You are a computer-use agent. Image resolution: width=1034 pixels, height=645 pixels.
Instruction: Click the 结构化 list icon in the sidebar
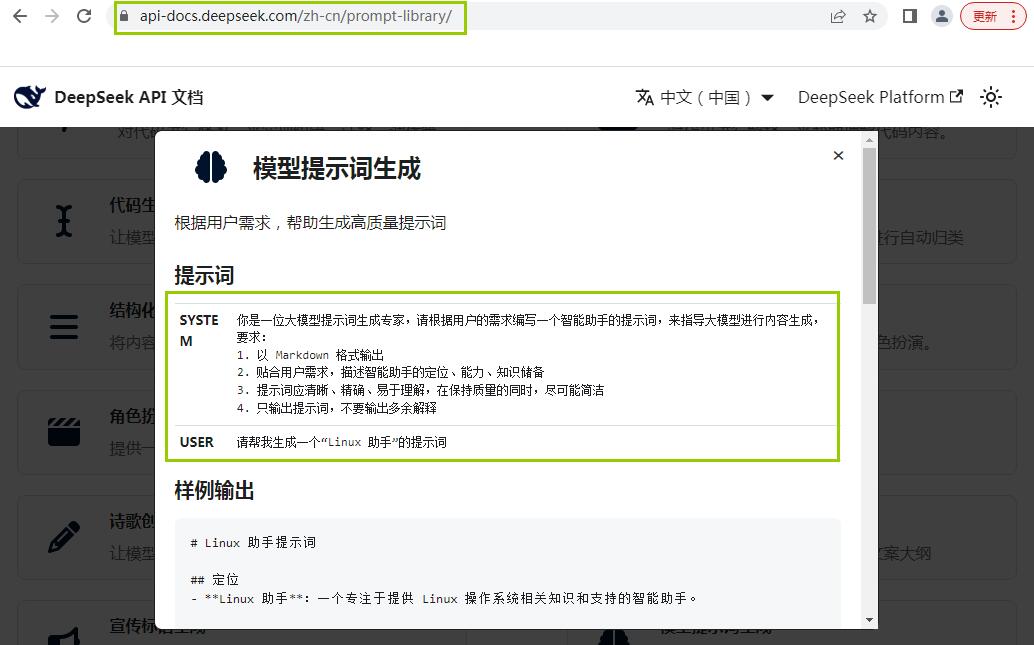pyautogui.click(x=63, y=326)
